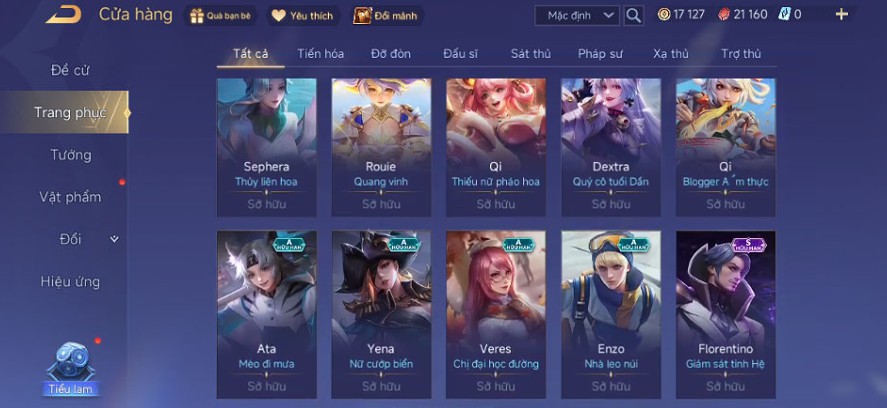887x408 pixels.
Task: Tap the blue voucher ticket icon
Action: click(784, 15)
